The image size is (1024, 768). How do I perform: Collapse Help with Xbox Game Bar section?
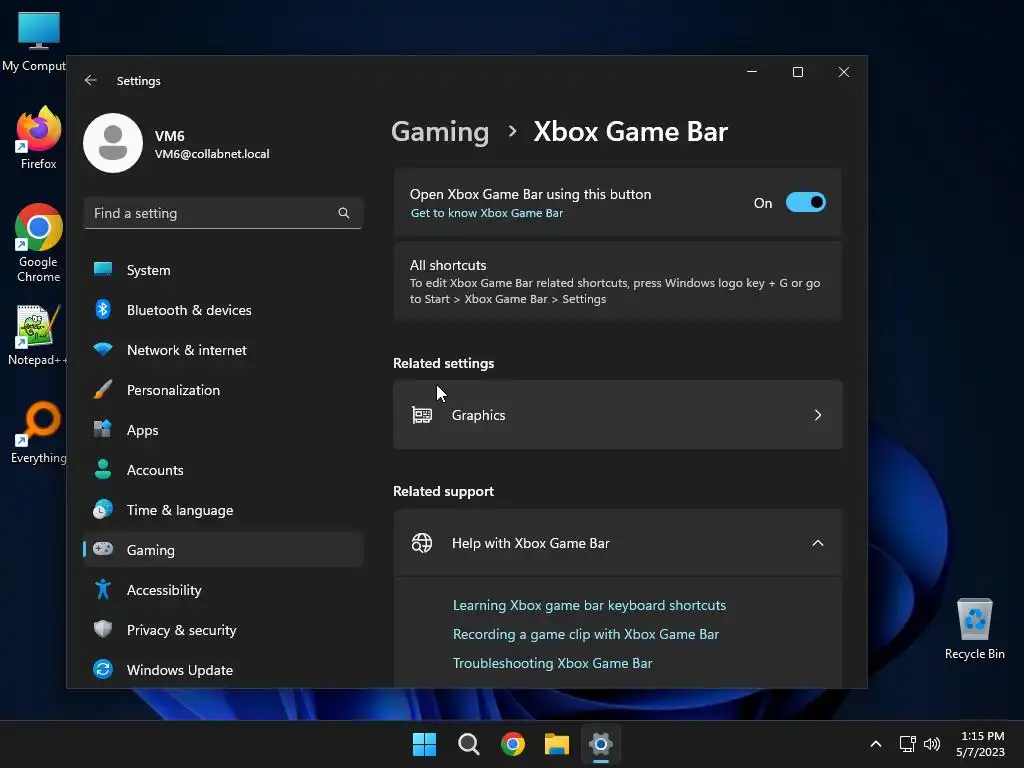(x=817, y=543)
